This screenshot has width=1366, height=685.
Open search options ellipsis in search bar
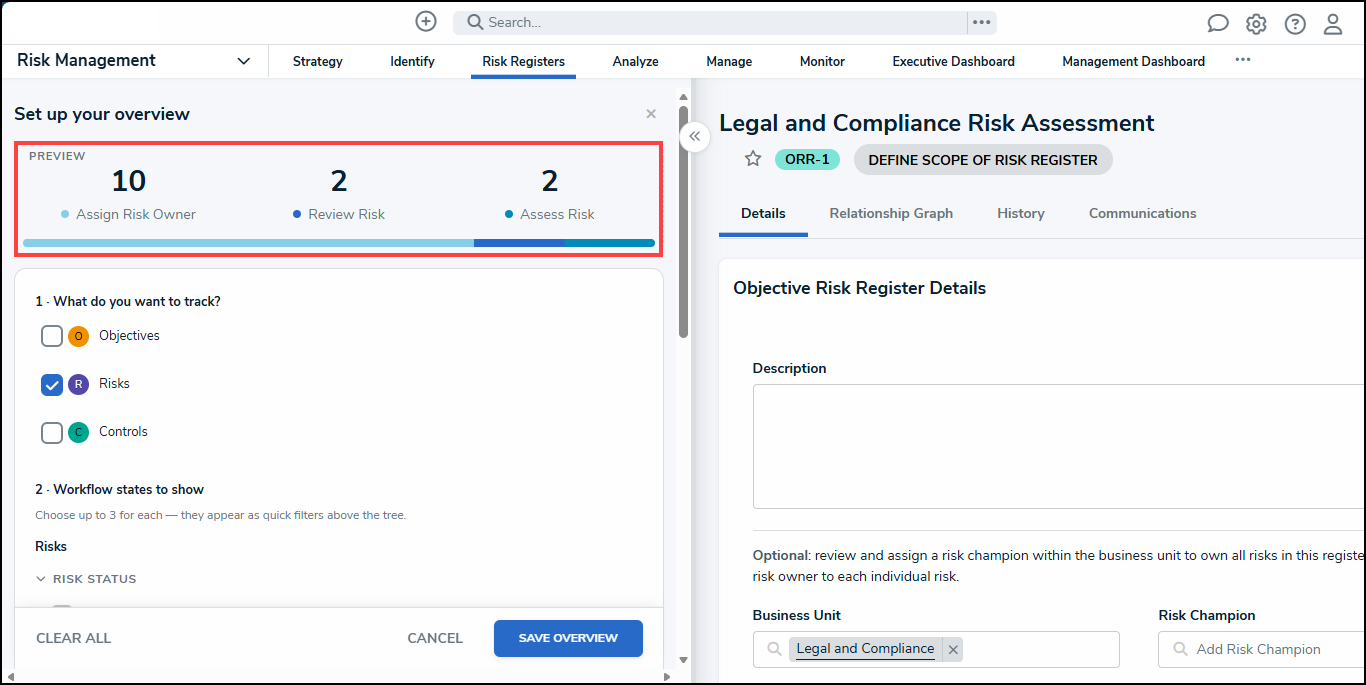pyautogui.click(x=981, y=22)
